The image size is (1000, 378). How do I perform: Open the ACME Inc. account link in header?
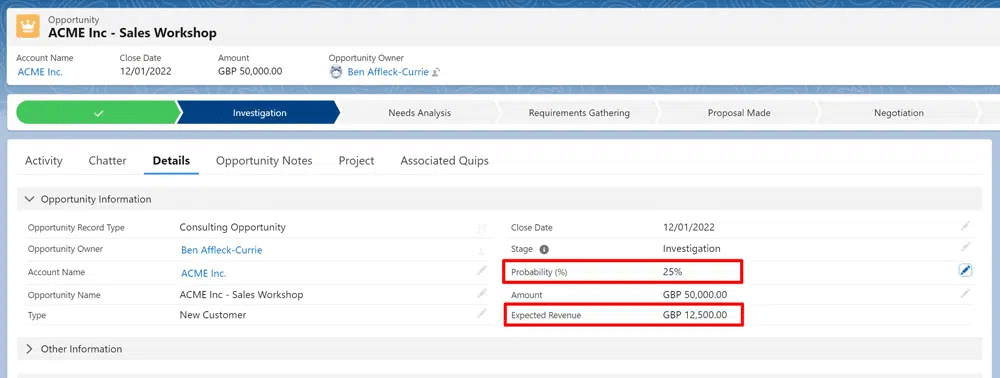[x=40, y=72]
